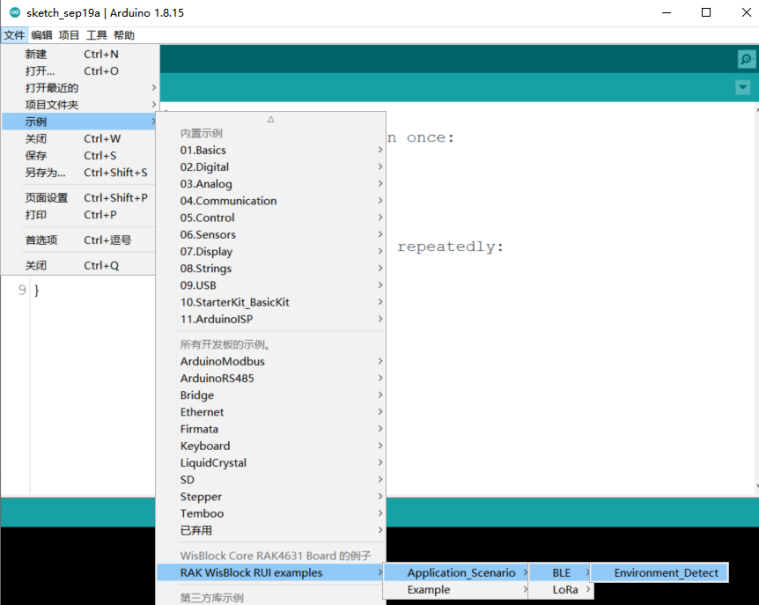Open 首选项 preferences entry
759x605 pixels.
pos(80,240)
